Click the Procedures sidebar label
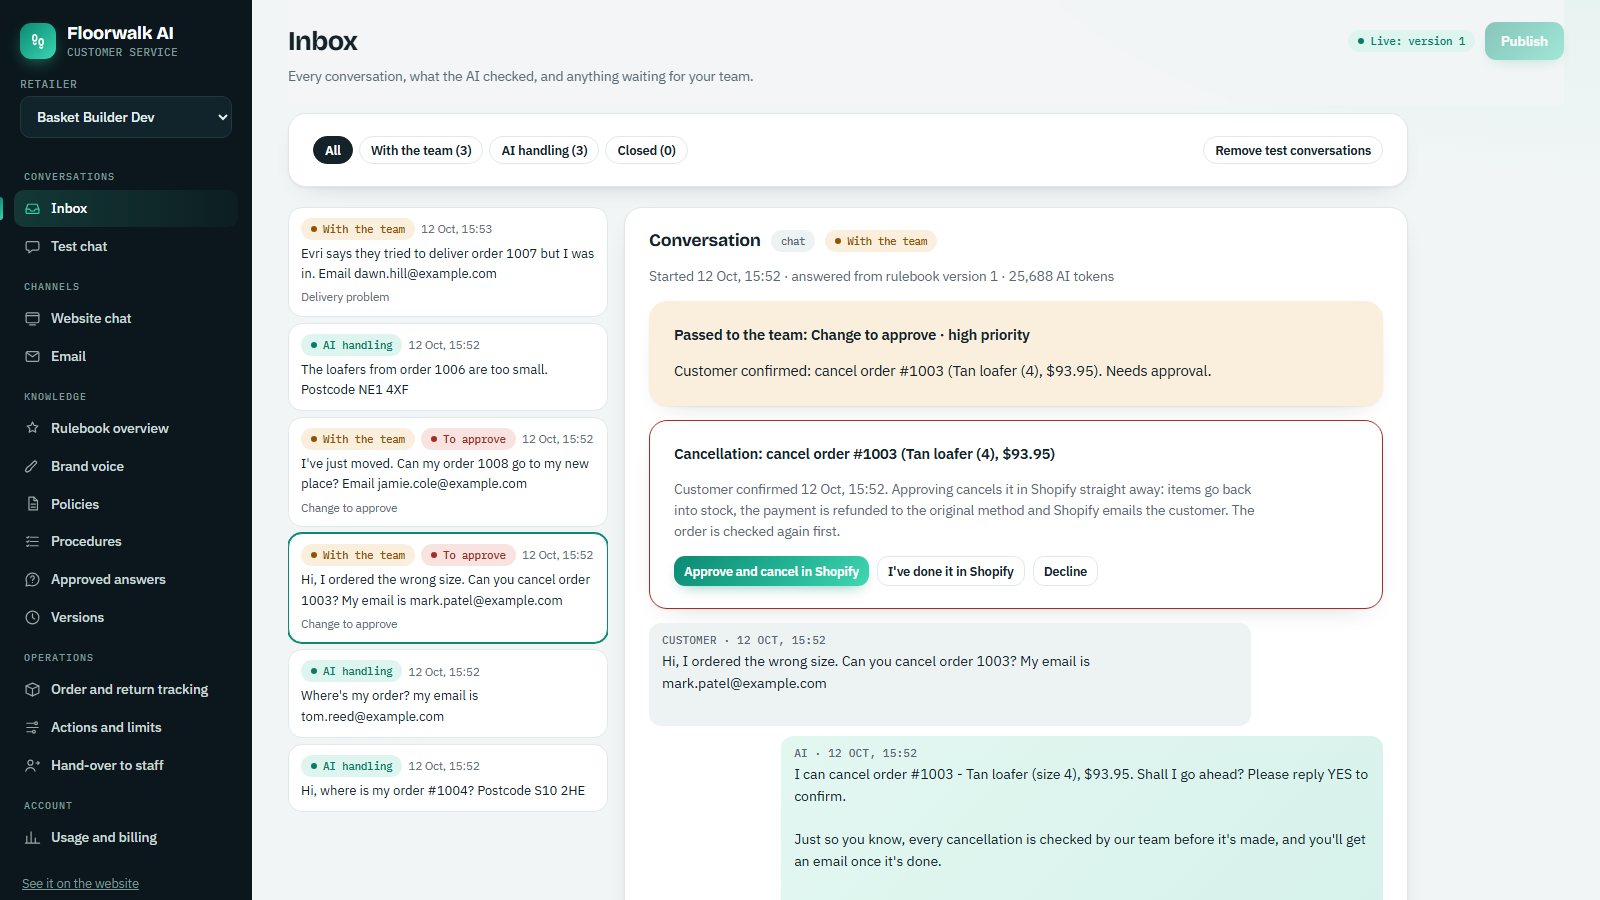The width and height of the screenshot is (1600, 900). pyautogui.click(x=86, y=542)
